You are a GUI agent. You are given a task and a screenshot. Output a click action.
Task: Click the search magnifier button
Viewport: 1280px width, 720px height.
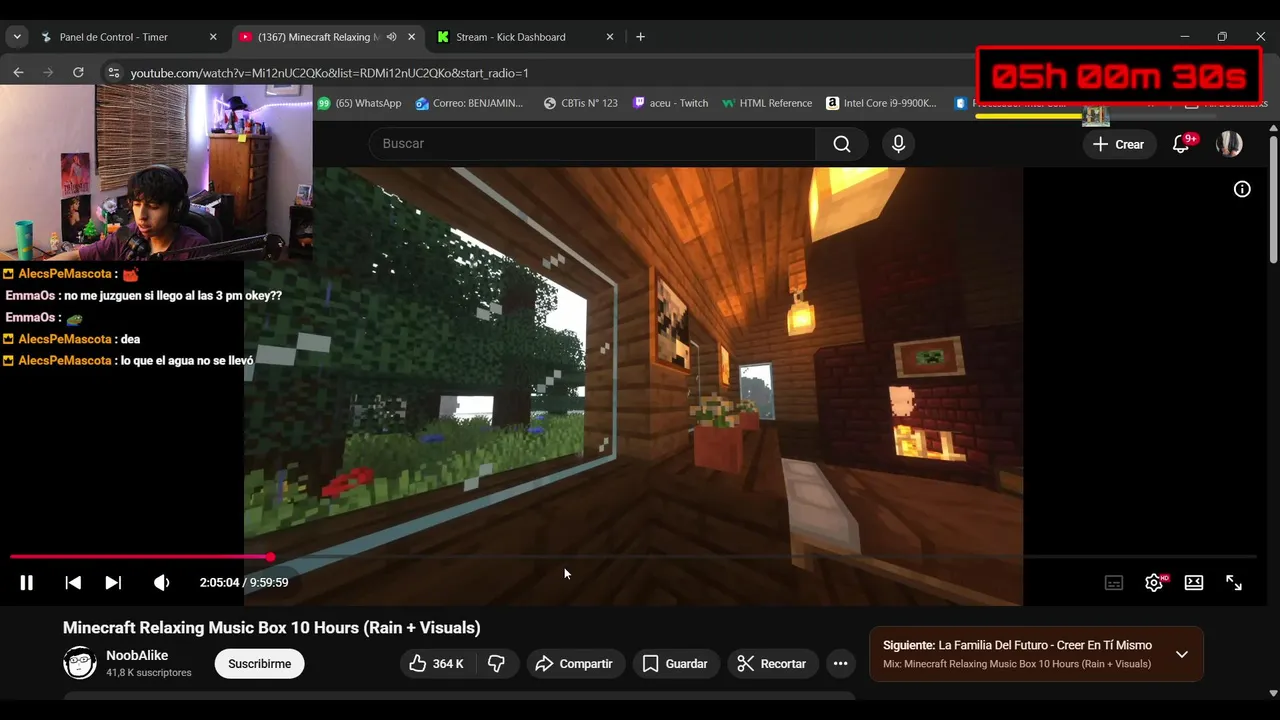(x=842, y=144)
